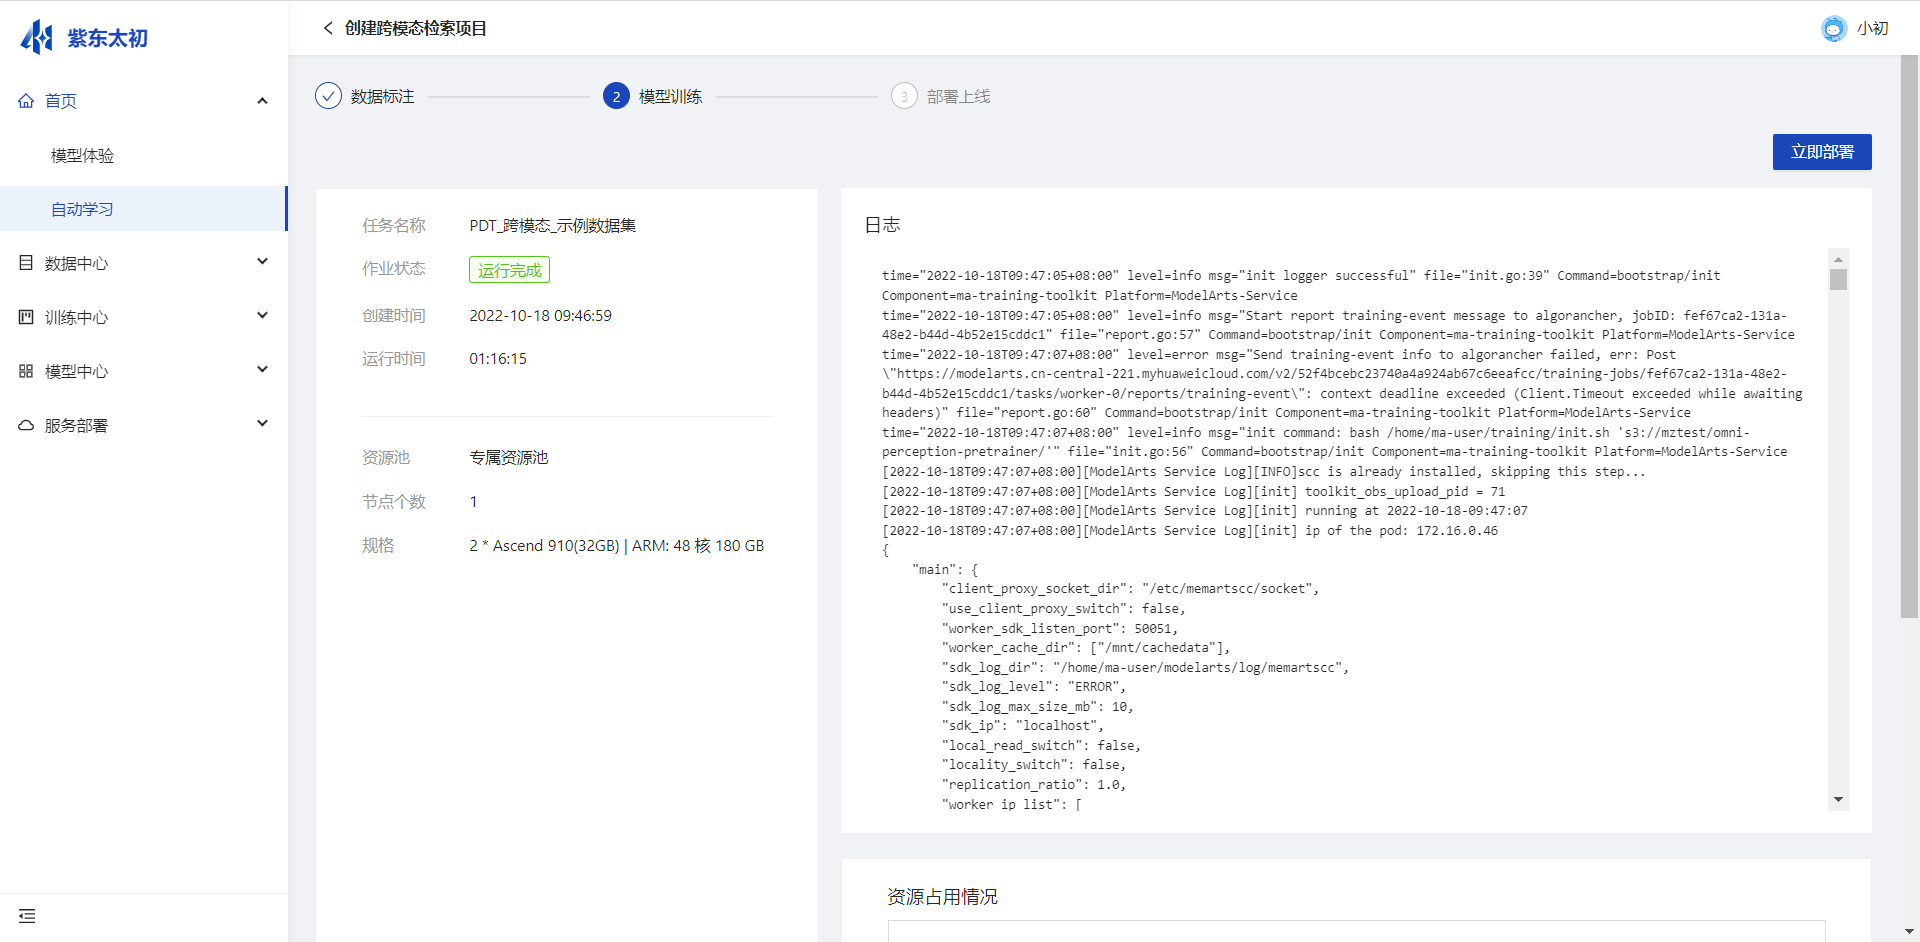Open 服务部署 menu label
Screen dimensions: 1920x942
coord(76,425)
